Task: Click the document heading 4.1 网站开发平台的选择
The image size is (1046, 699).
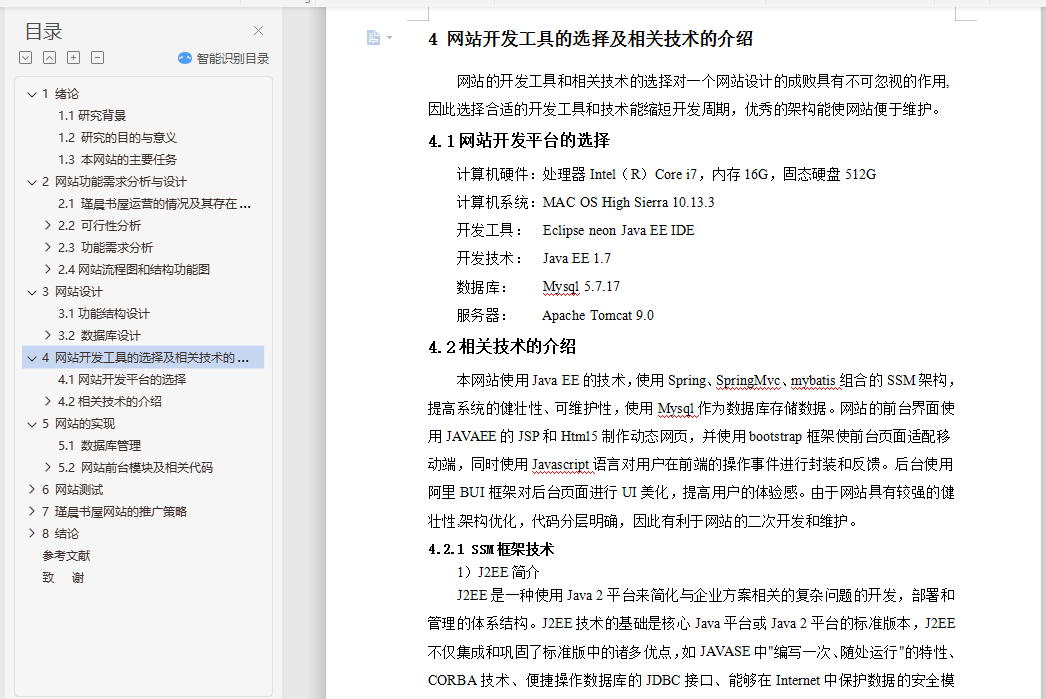Action: point(519,141)
